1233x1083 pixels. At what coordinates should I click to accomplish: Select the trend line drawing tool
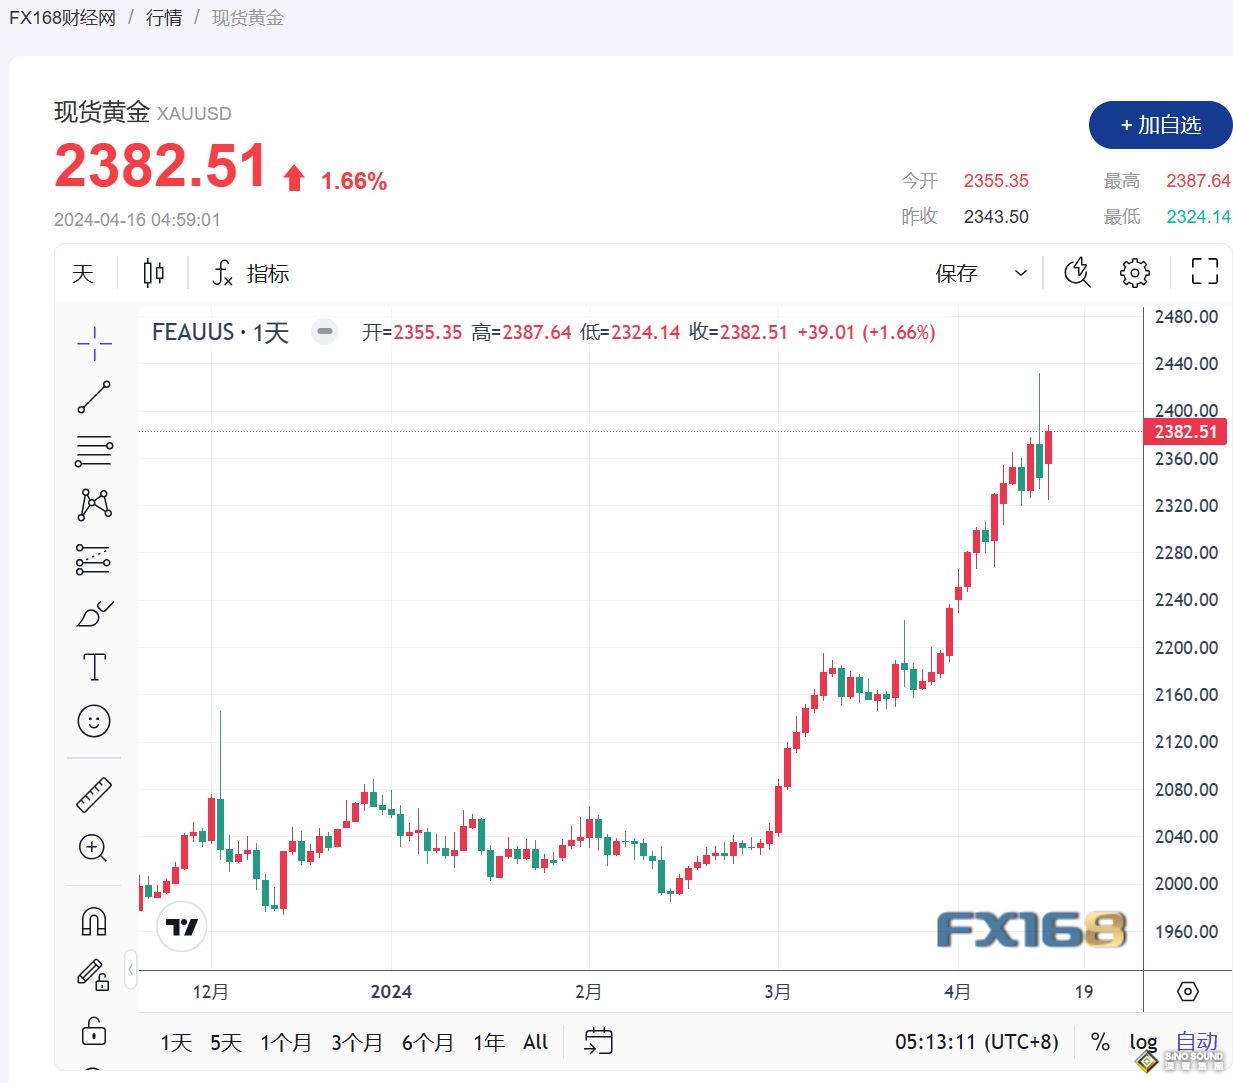[x=93, y=397]
